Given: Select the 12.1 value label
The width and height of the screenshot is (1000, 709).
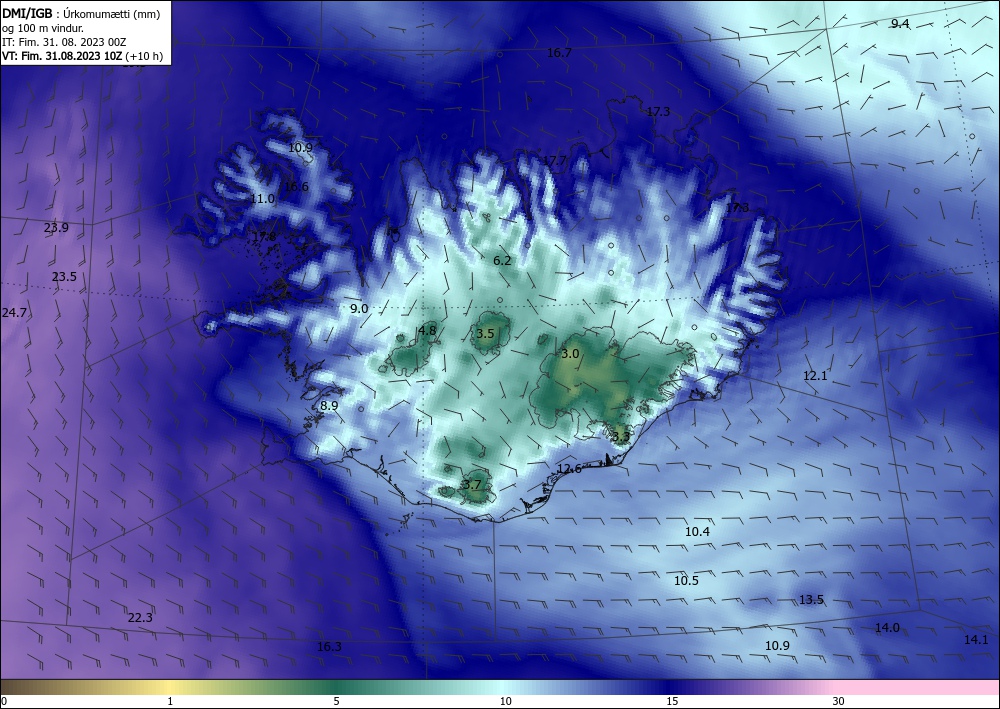Looking at the screenshot, I should click(815, 376).
